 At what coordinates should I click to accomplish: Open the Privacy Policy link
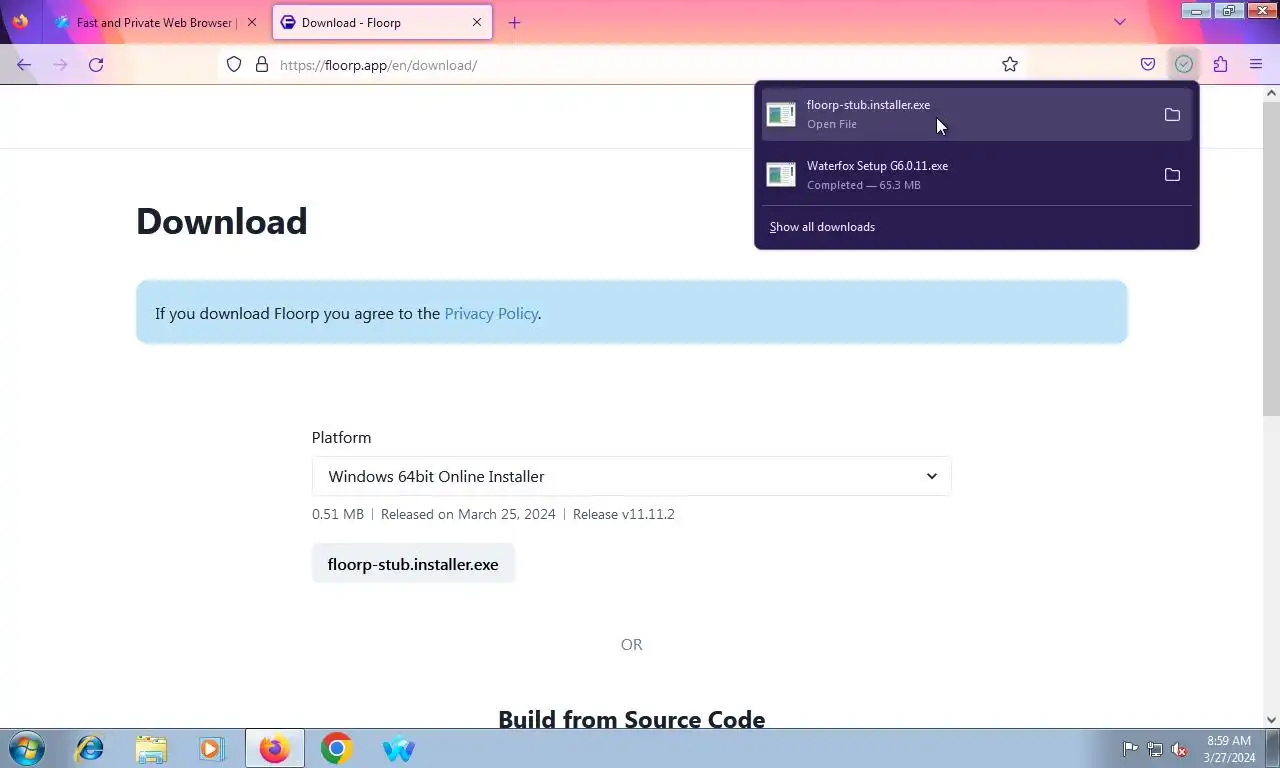491,313
